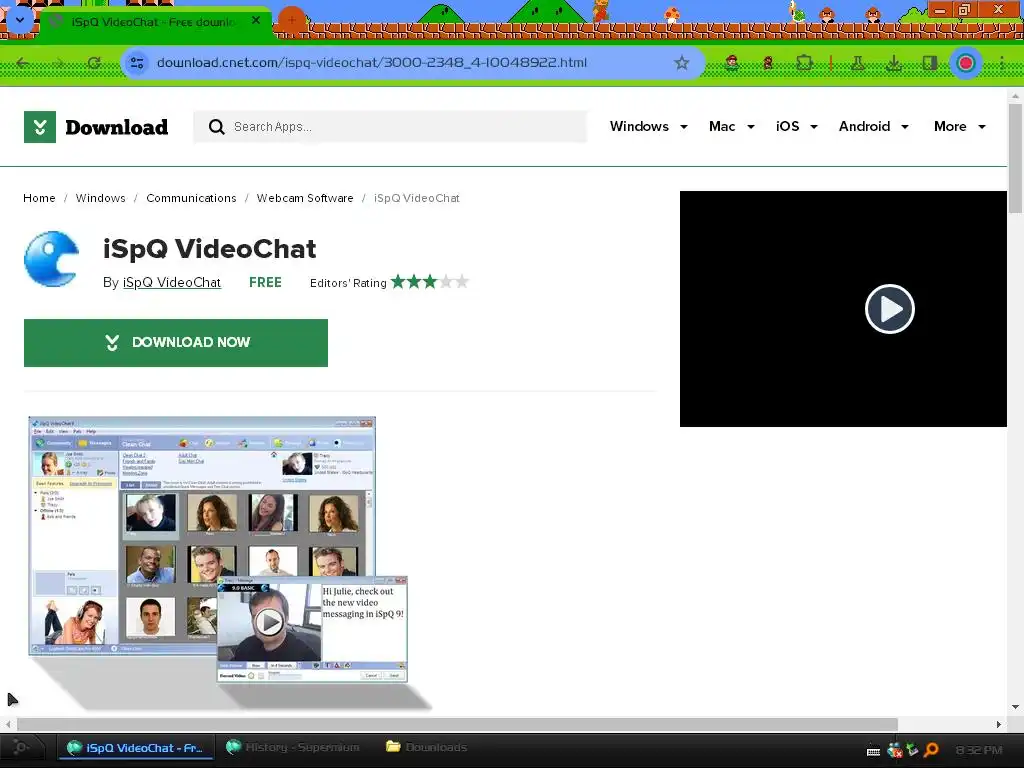Click the keyboard icon in system tray
The height and width of the screenshot is (768, 1024).
[873, 751]
